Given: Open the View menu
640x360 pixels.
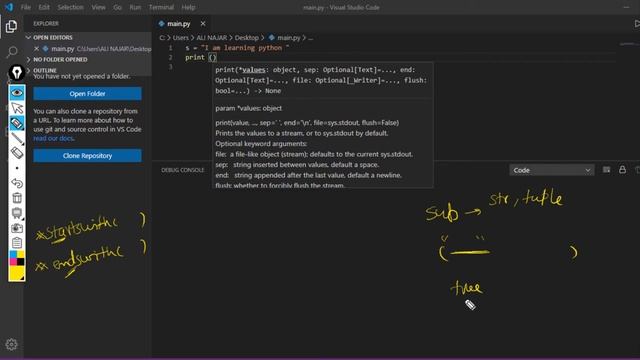Looking at the screenshot, I should [98, 7].
